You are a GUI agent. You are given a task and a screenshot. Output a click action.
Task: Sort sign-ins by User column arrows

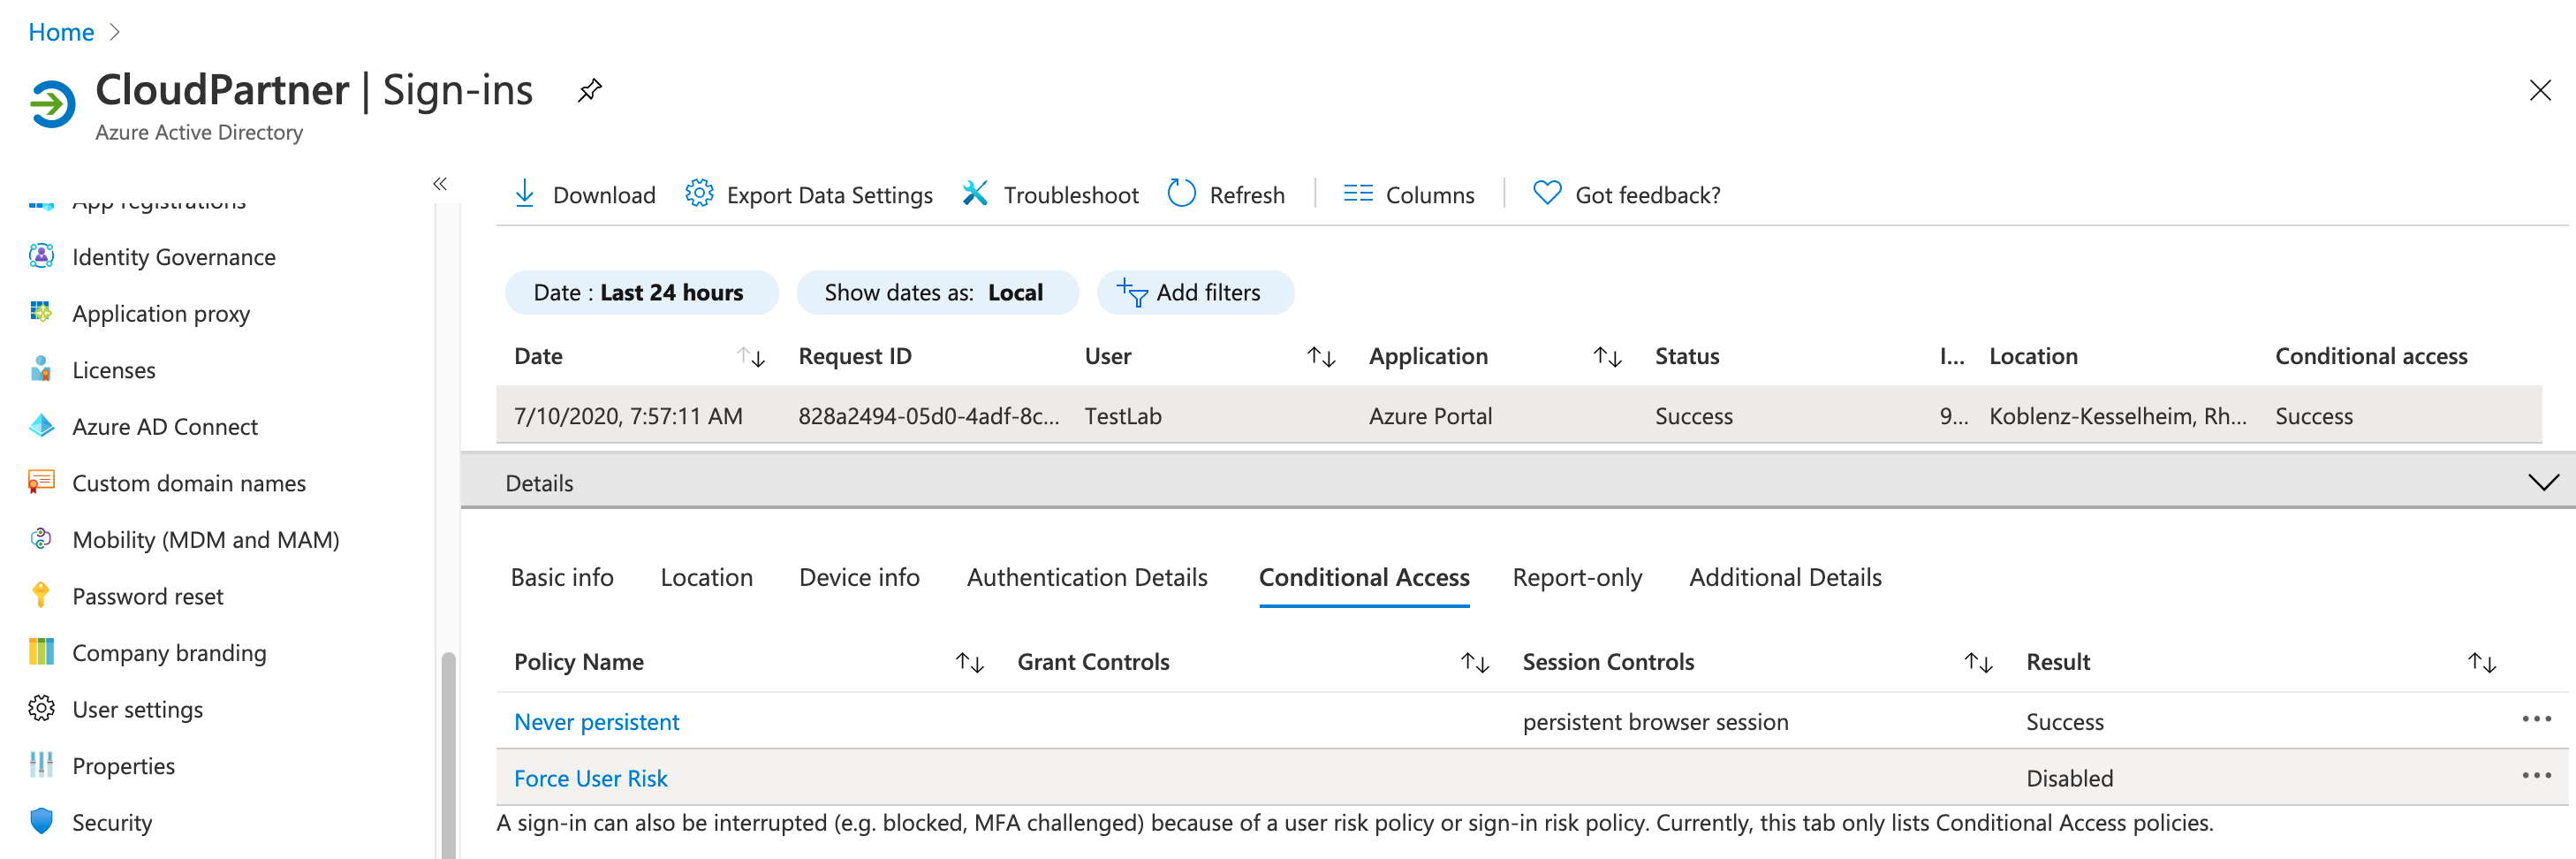(x=1322, y=357)
